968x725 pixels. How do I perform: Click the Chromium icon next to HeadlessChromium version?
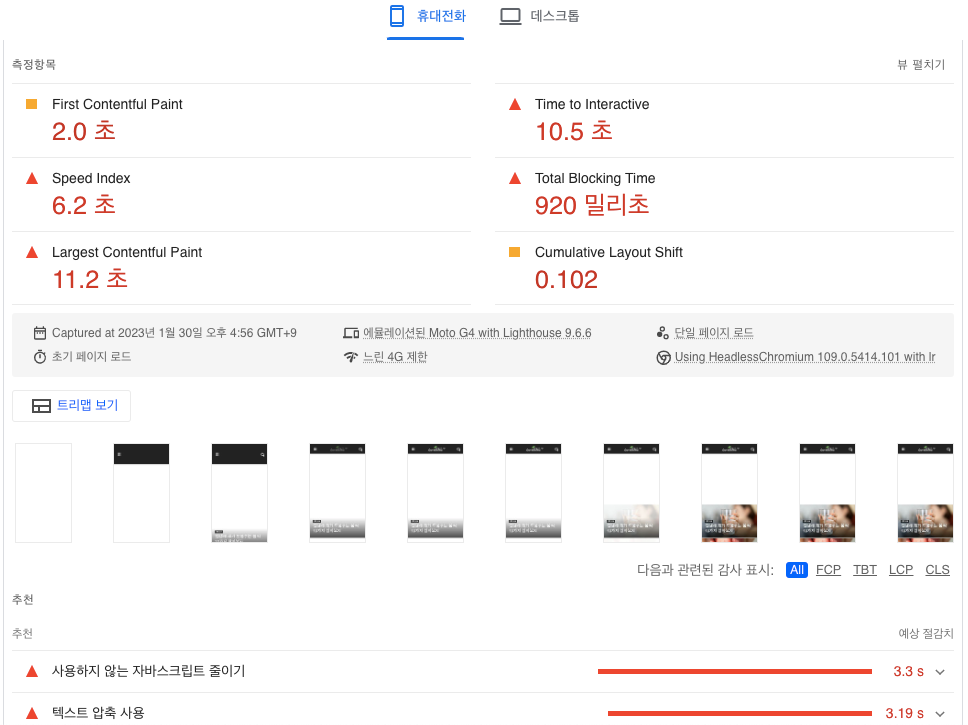663,357
